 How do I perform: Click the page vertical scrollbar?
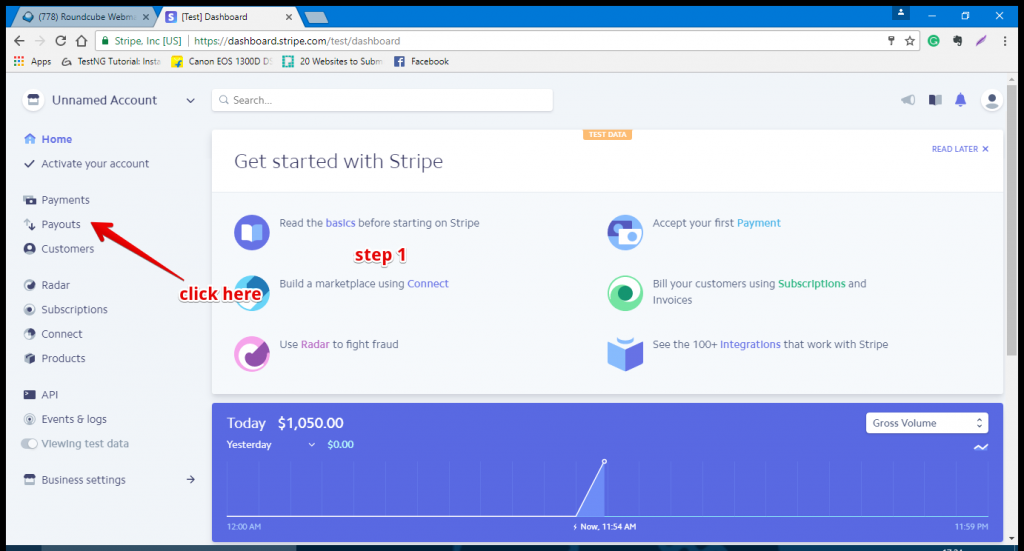pyautogui.click(x=1012, y=222)
